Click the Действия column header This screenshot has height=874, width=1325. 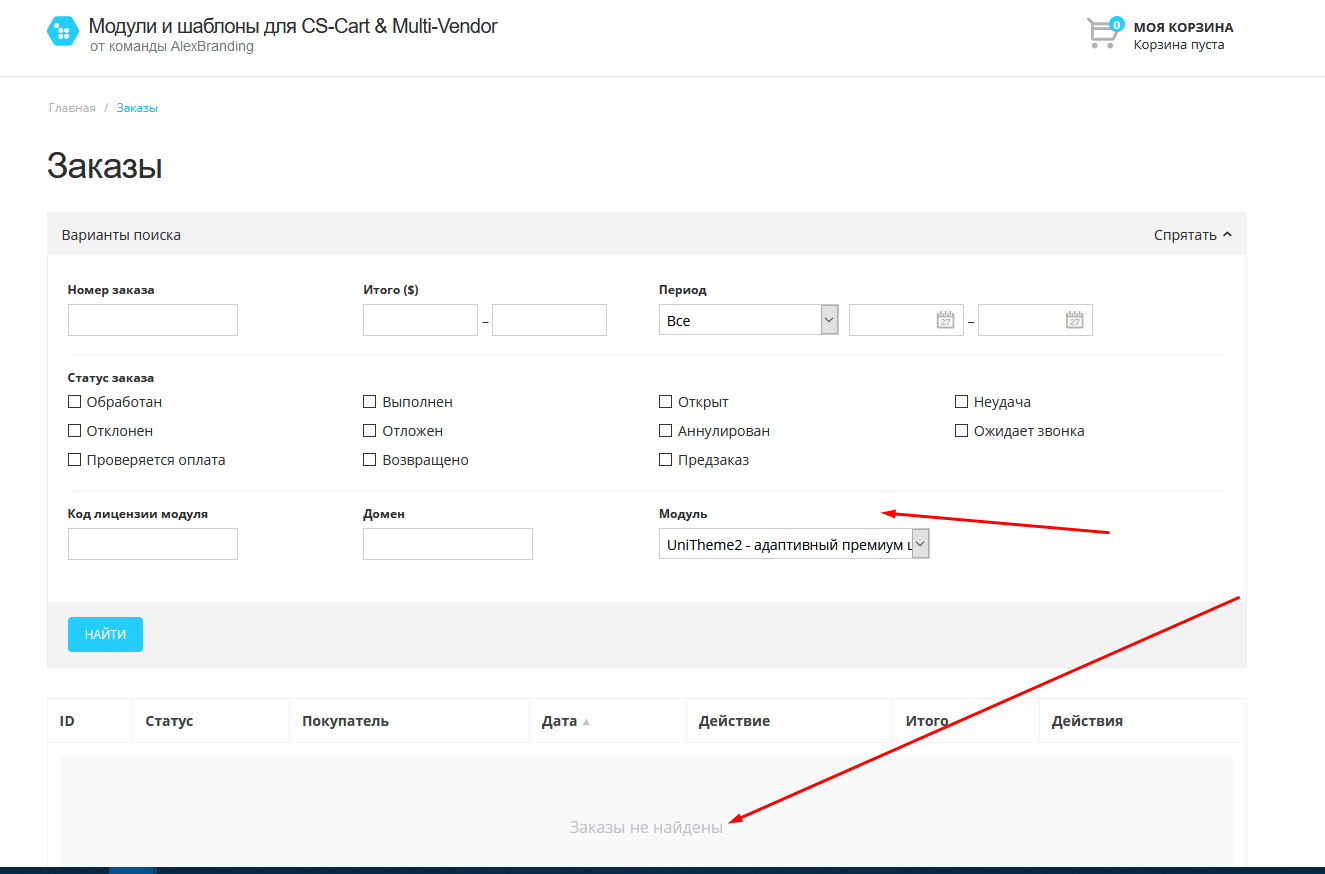[x=1087, y=721]
